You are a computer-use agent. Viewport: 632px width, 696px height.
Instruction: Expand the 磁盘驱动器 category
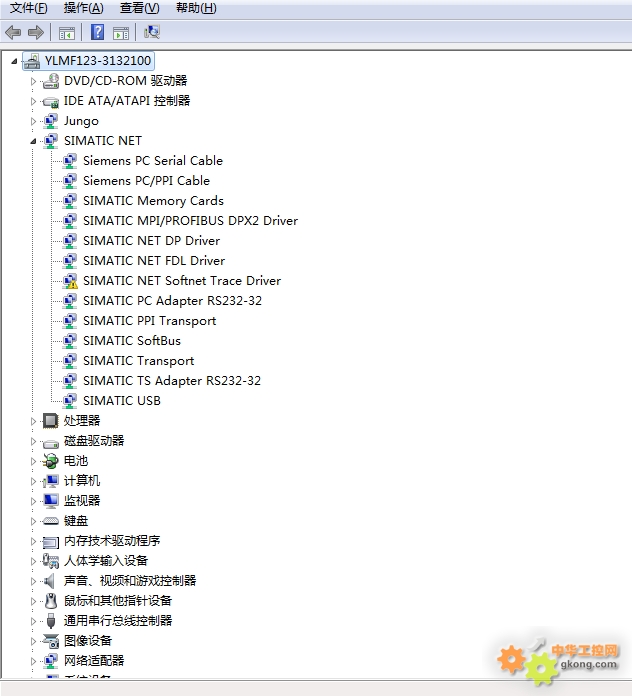pos(33,441)
